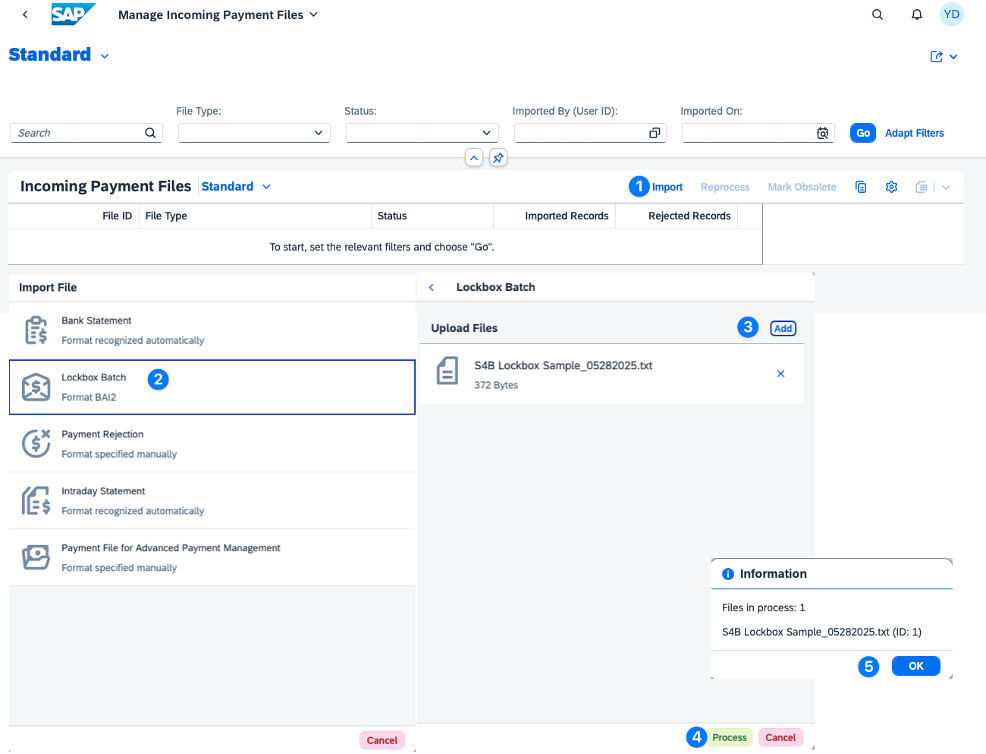Click OK in Information dialog

916,666
